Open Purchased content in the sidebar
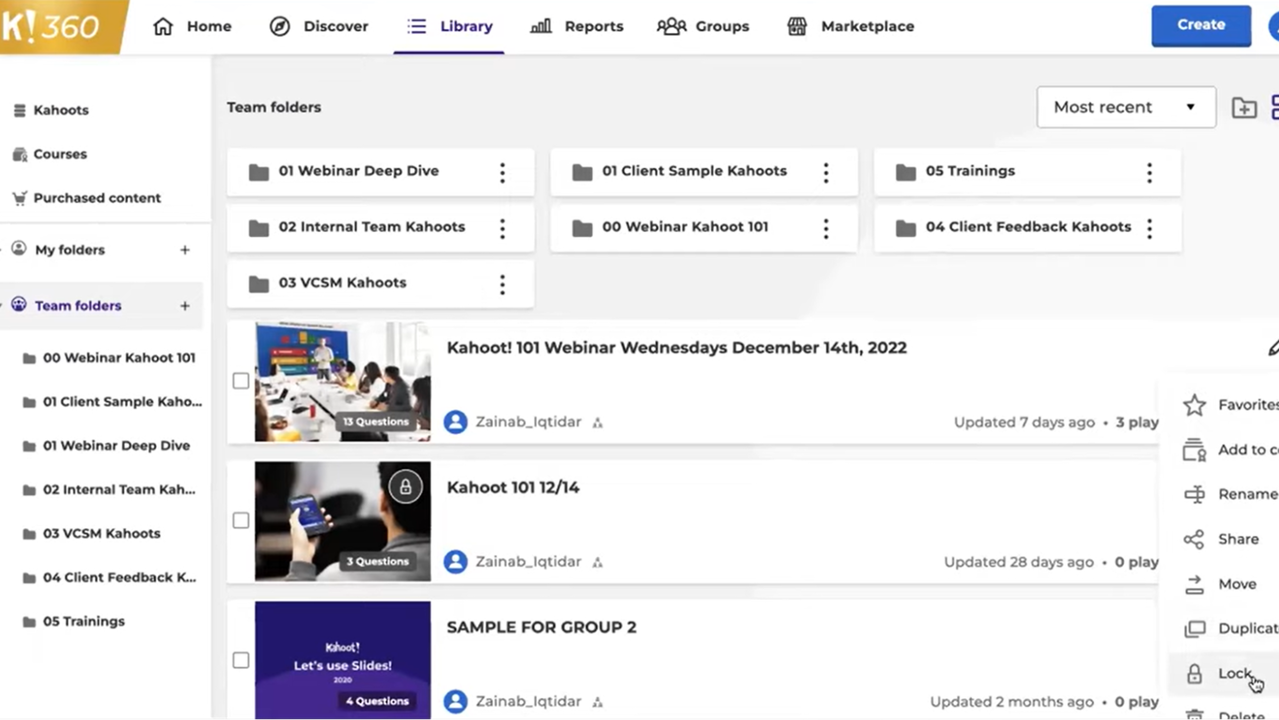 point(96,198)
